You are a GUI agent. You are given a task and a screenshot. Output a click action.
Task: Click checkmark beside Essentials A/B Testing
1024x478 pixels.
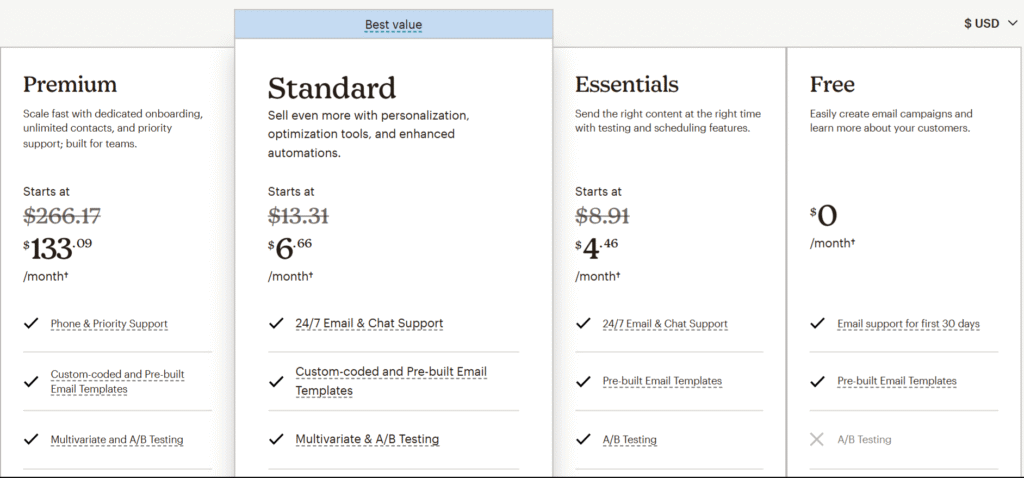click(583, 439)
